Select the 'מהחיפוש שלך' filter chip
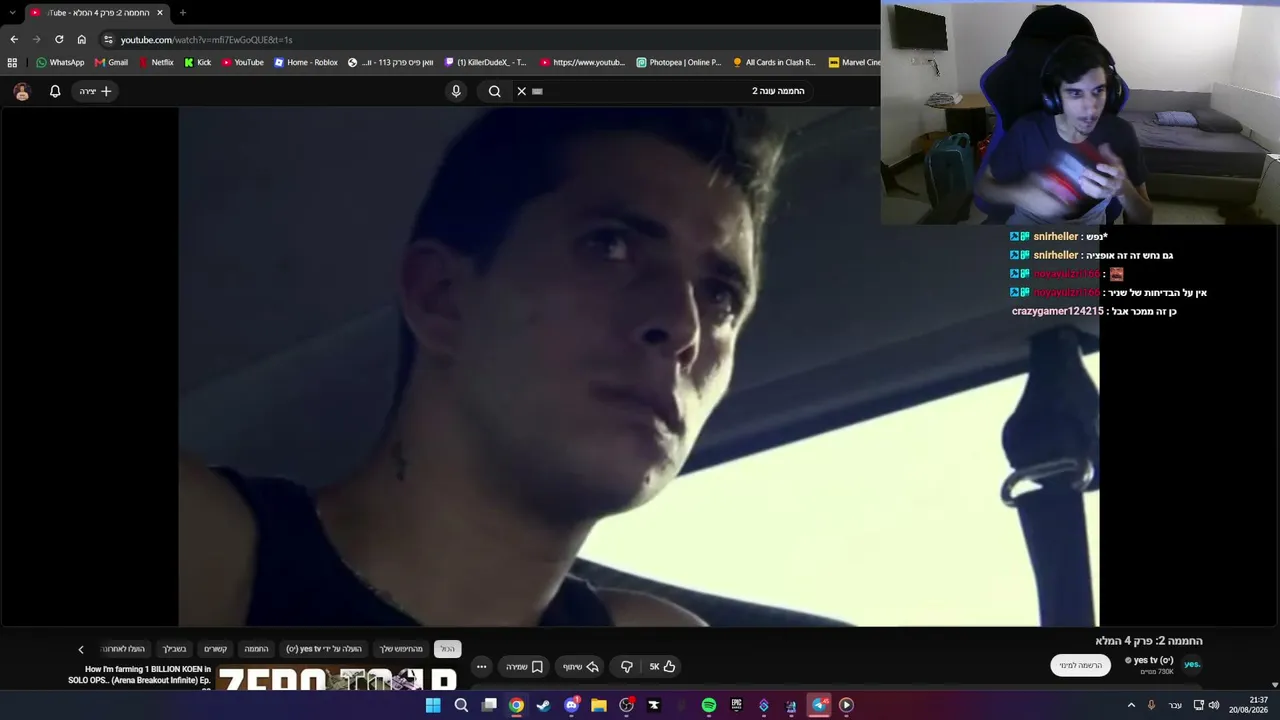Viewport: 1280px width, 720px height. click(x=401, y=649)
